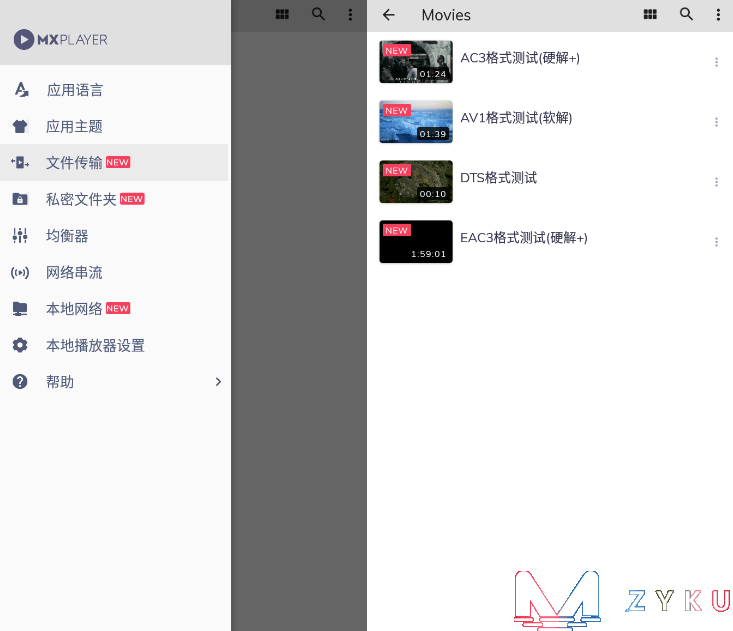Image resolution: width=733 pixels, height=631 pixels.
Task: Open 私密文件夹 private folder
Action: point(114,199)
